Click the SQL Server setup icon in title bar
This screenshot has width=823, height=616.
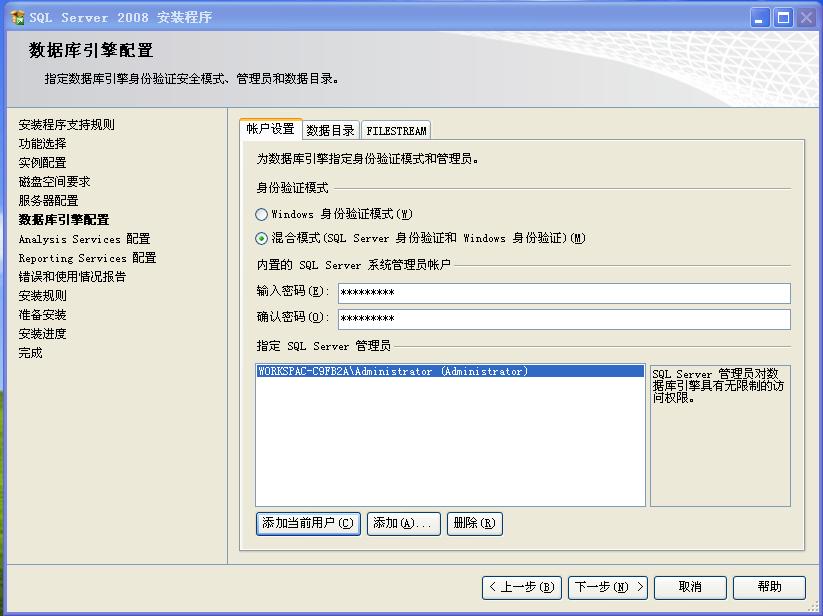click(x=18, y=16)
